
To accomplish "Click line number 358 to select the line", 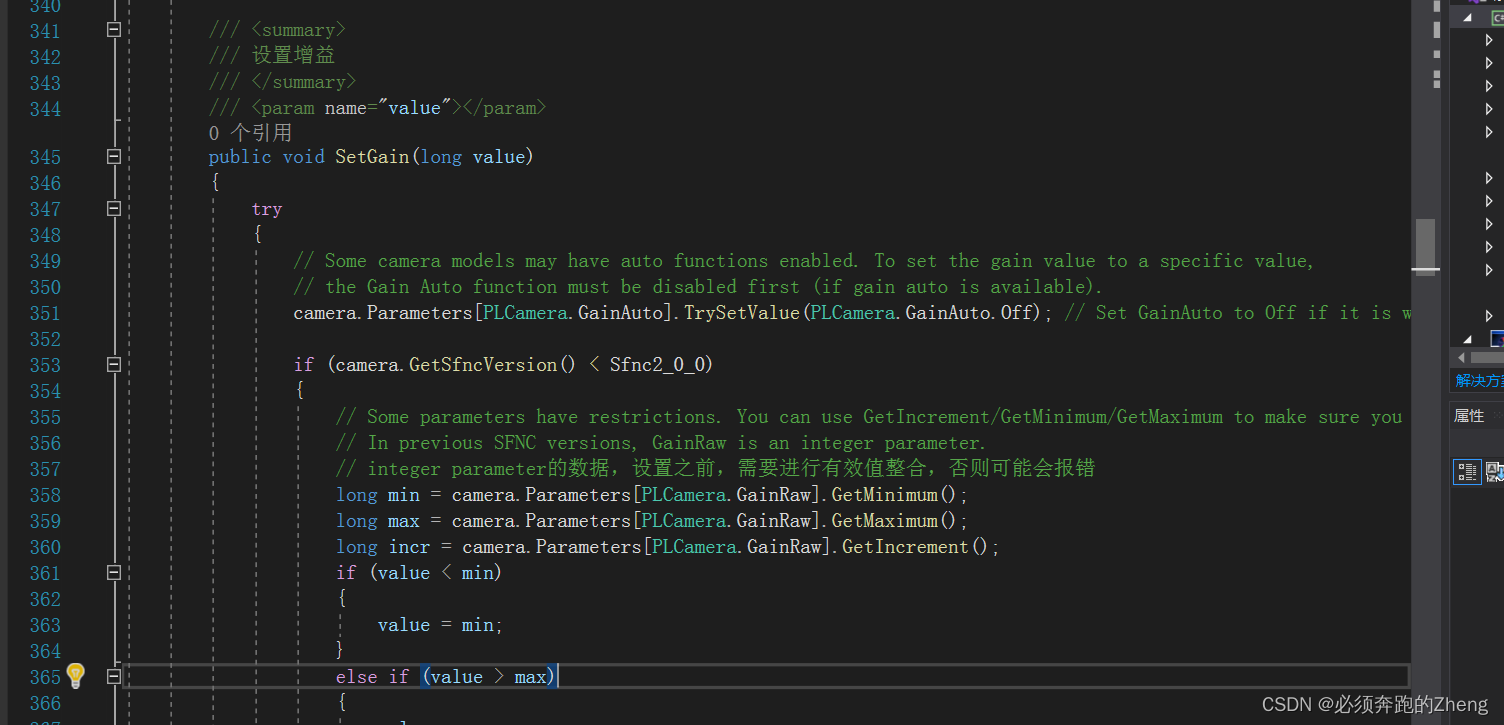I will (x=45, y=495).
